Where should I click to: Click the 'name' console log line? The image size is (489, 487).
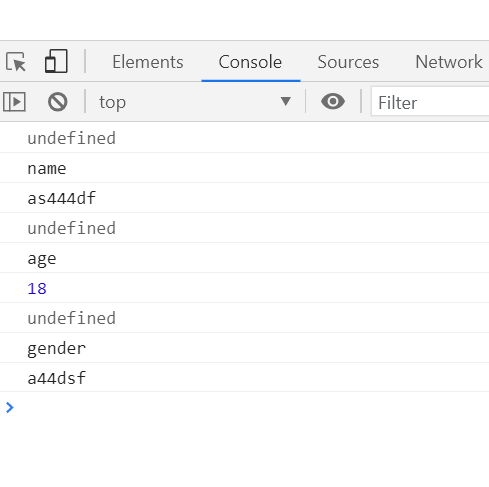[x=47, y=169]
